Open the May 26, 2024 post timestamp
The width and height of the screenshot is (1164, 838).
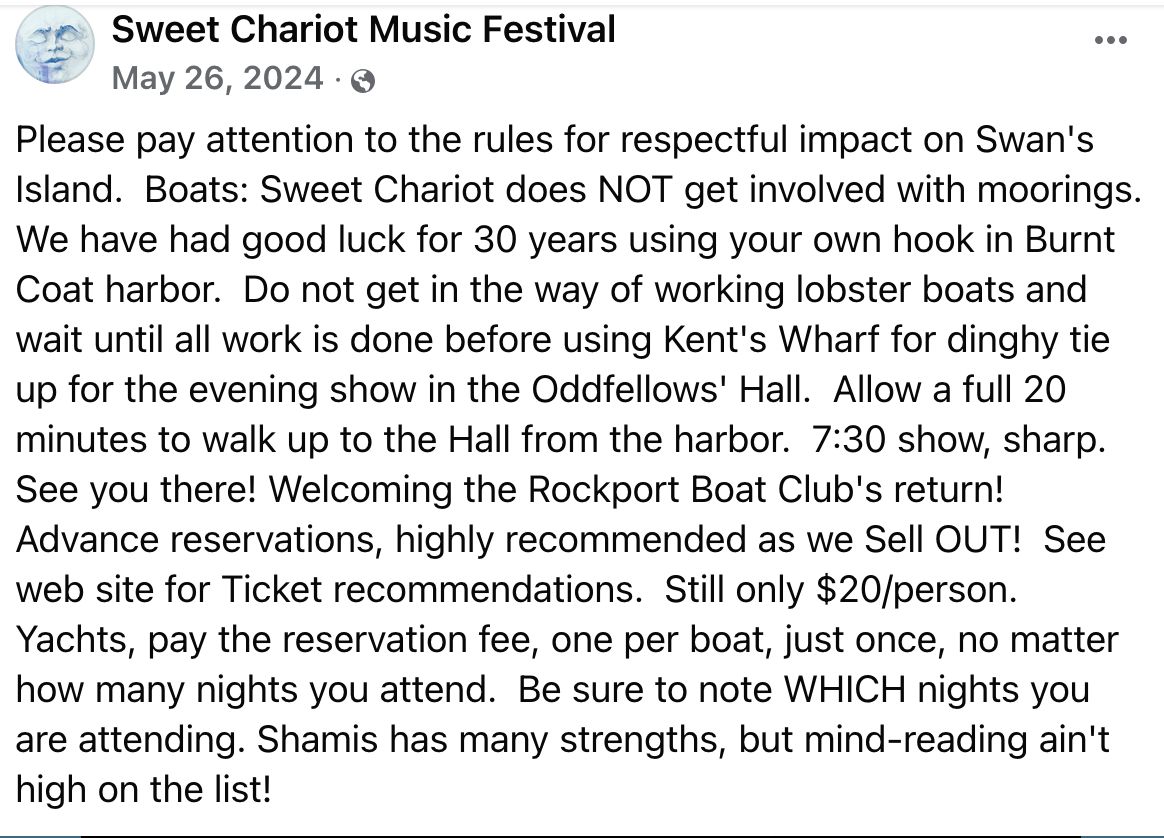[218, 78]
